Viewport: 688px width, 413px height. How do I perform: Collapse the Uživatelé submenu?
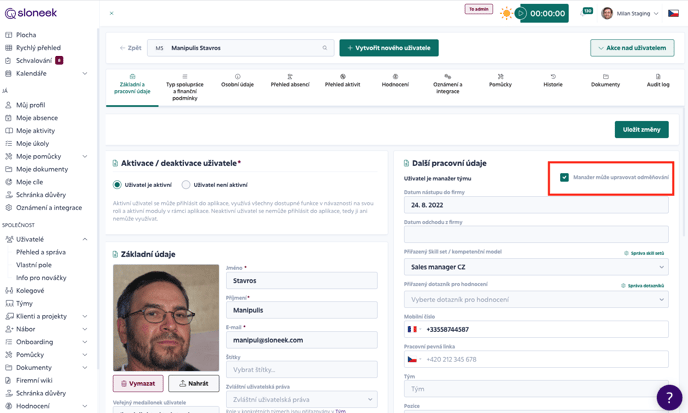[85, 239]
